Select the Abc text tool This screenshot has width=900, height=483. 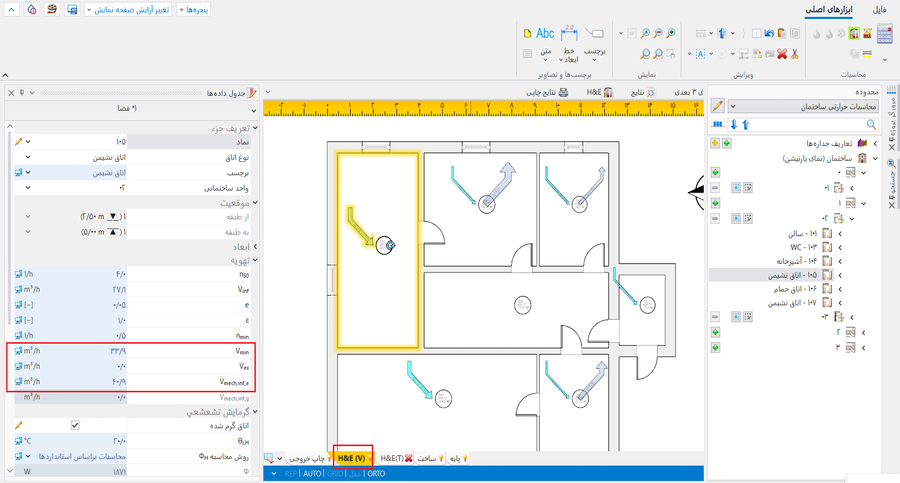click(544, 34)
